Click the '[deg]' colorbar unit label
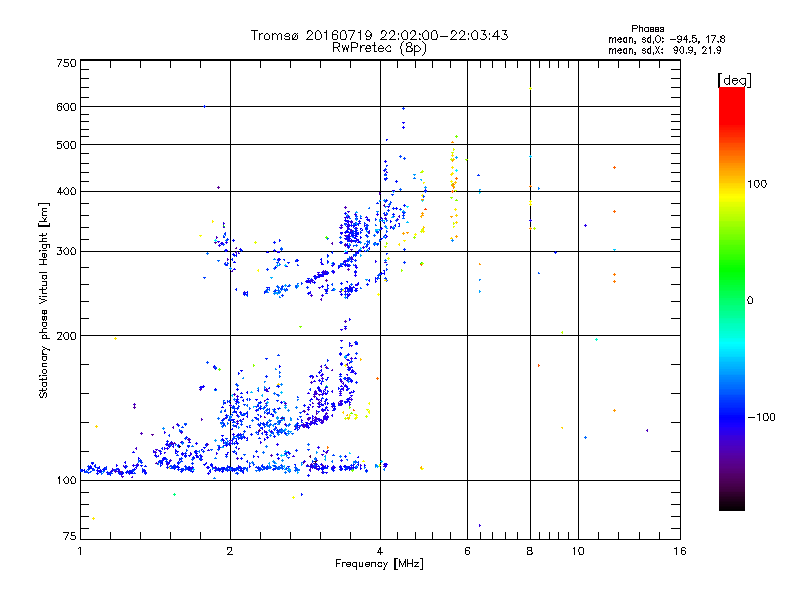This screenshot has height=600, width=800. 734,80
